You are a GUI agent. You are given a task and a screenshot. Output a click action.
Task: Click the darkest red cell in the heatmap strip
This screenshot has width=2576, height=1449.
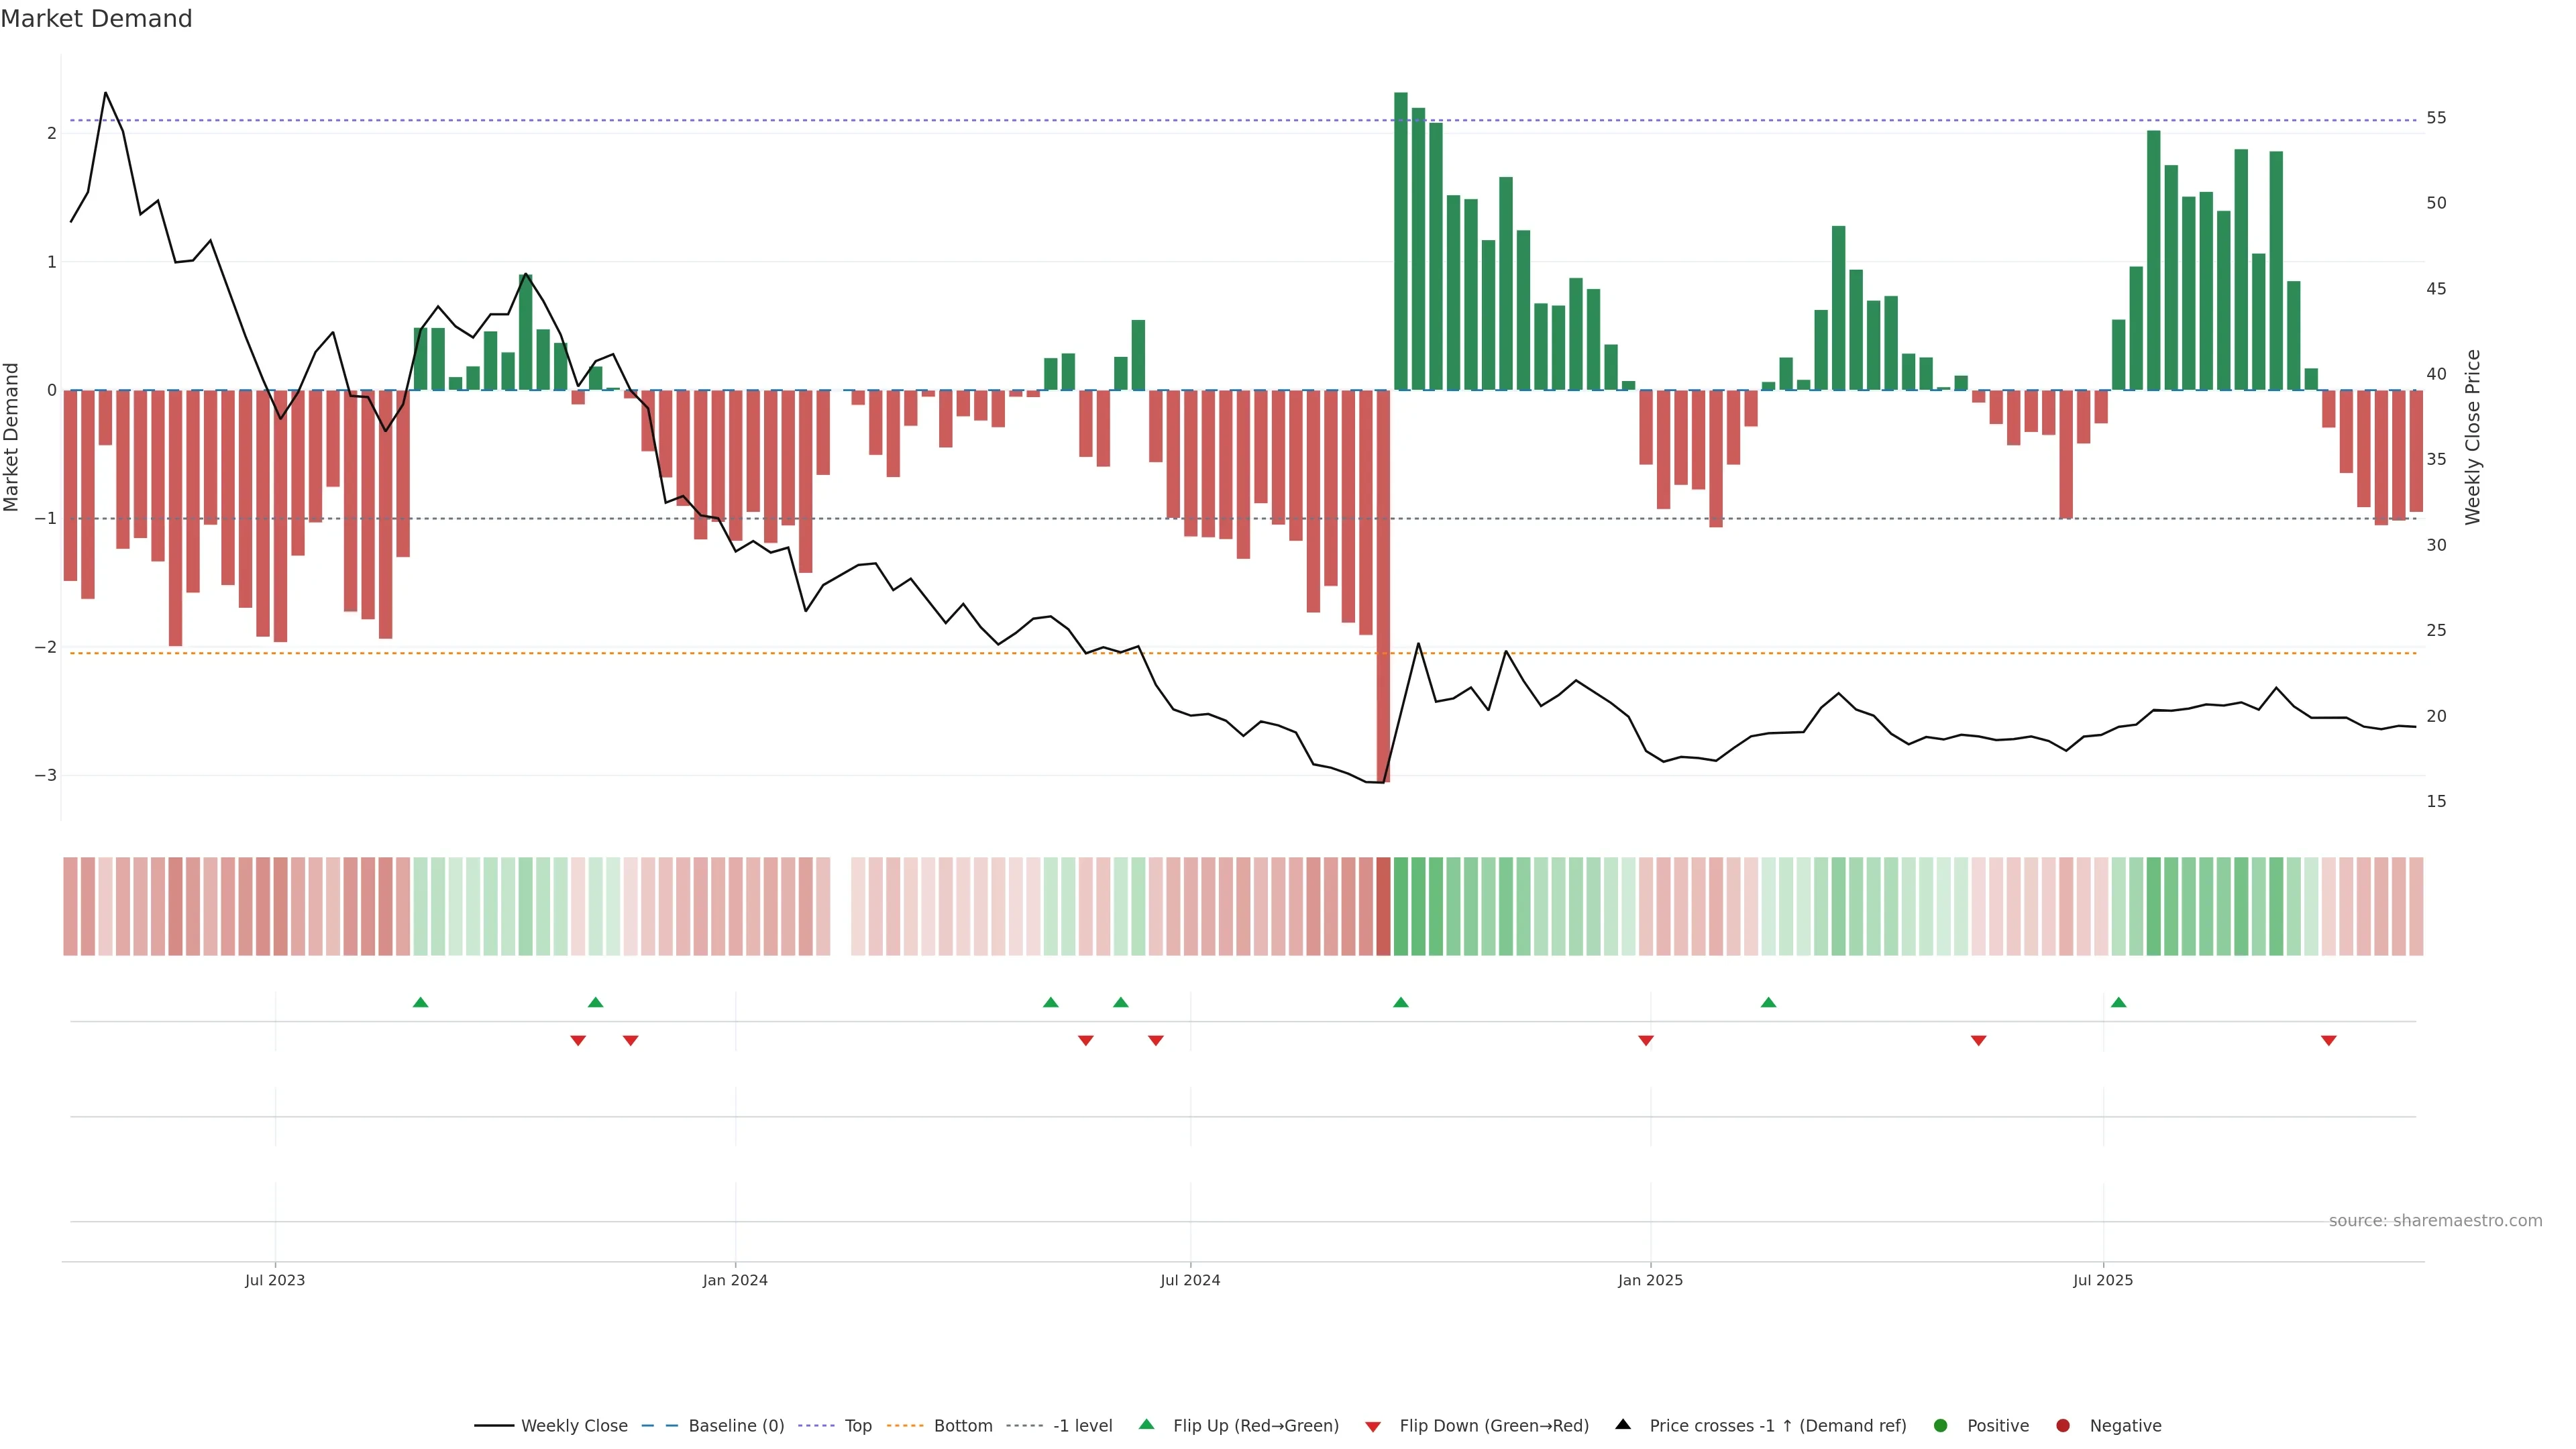(1383, 906)
